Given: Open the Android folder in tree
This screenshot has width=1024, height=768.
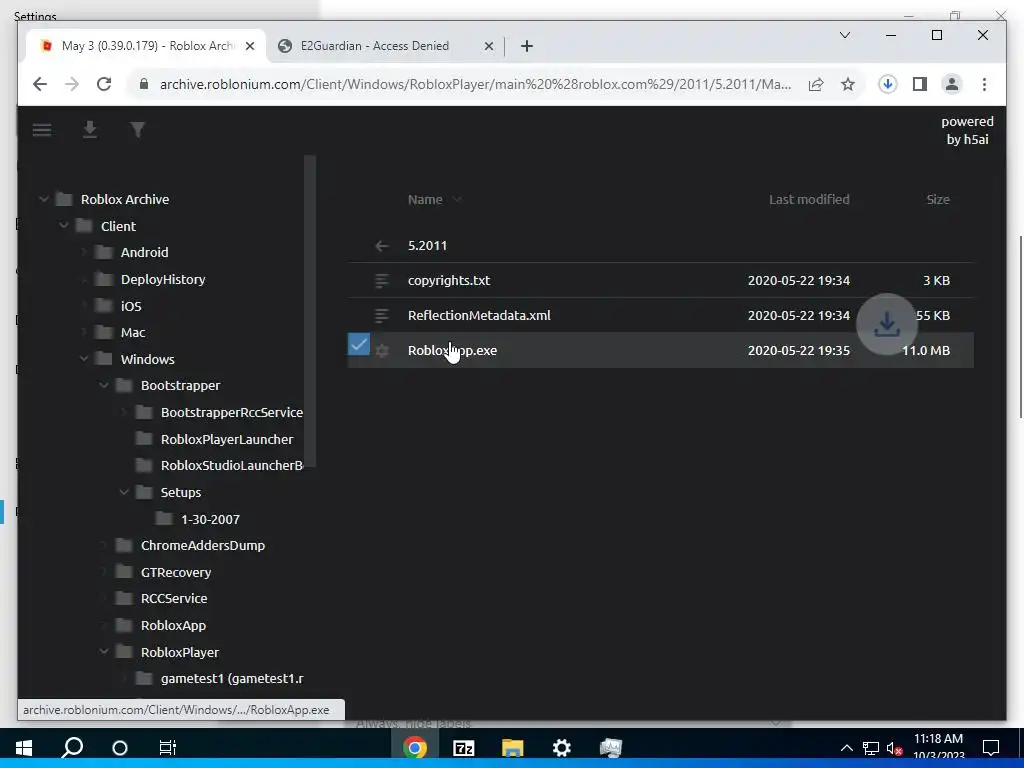Looking at the screenshot, I should pyautogui.click(x=144, y=252).
